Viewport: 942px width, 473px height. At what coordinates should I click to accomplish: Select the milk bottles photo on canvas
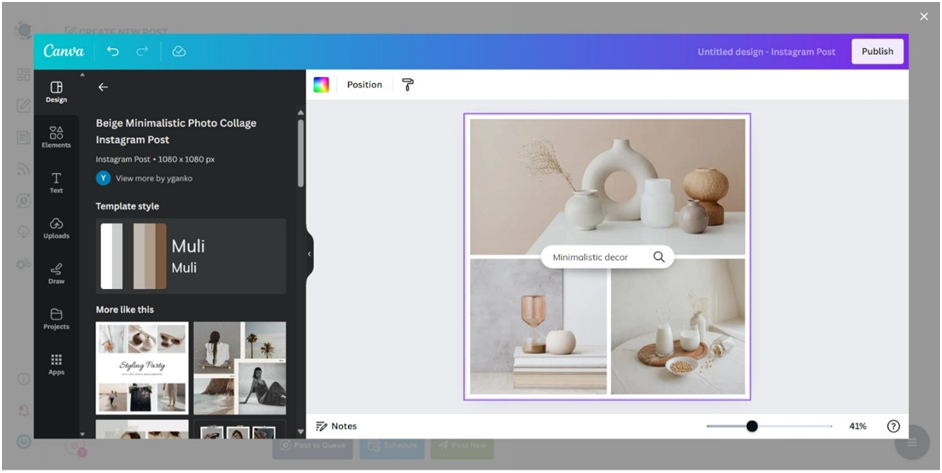point(678,326)
